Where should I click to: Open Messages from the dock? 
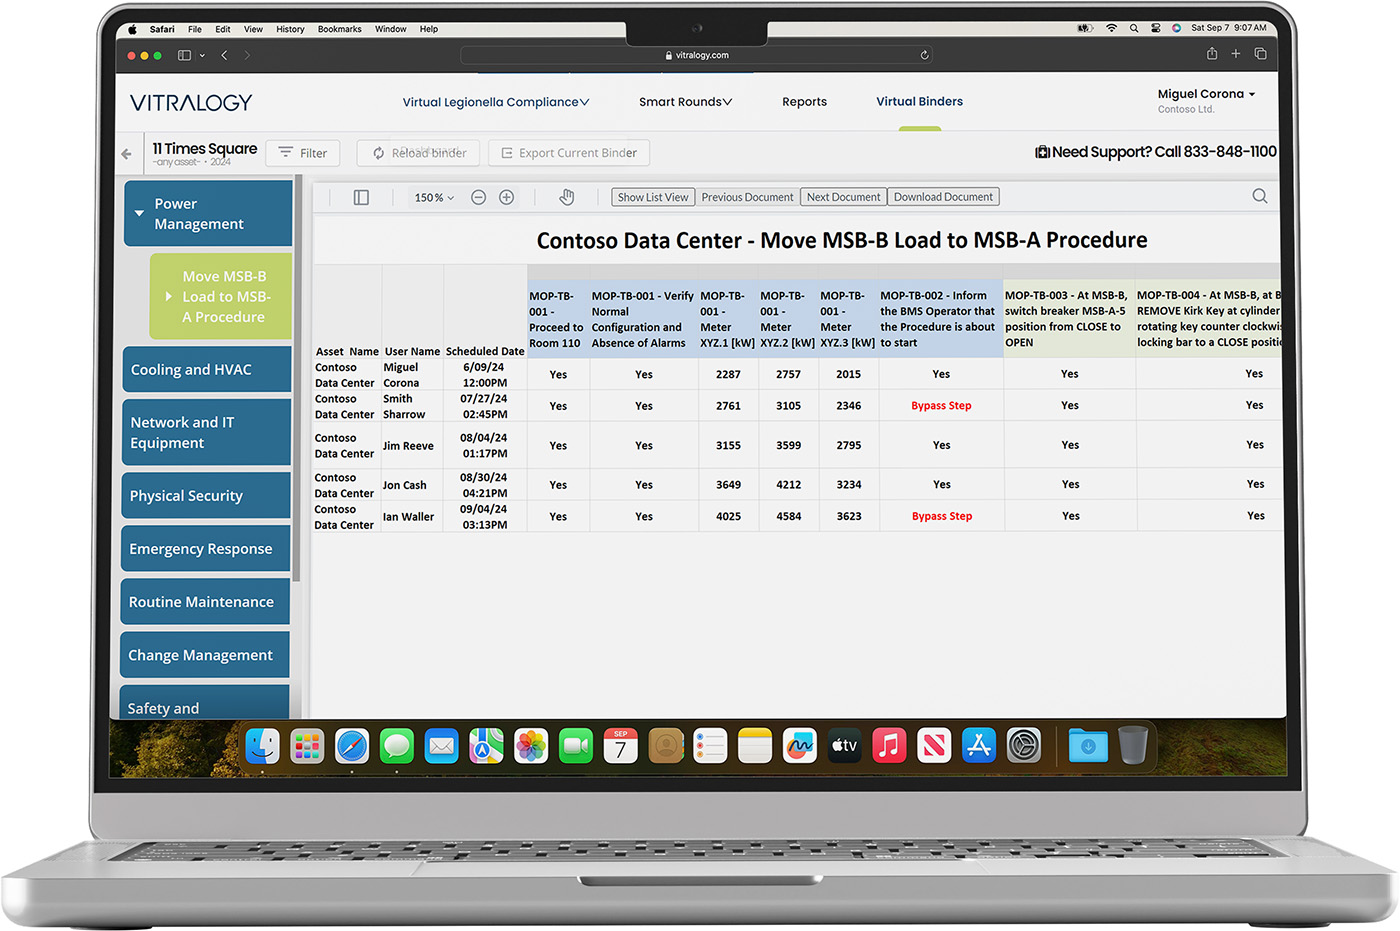(397, 746)
